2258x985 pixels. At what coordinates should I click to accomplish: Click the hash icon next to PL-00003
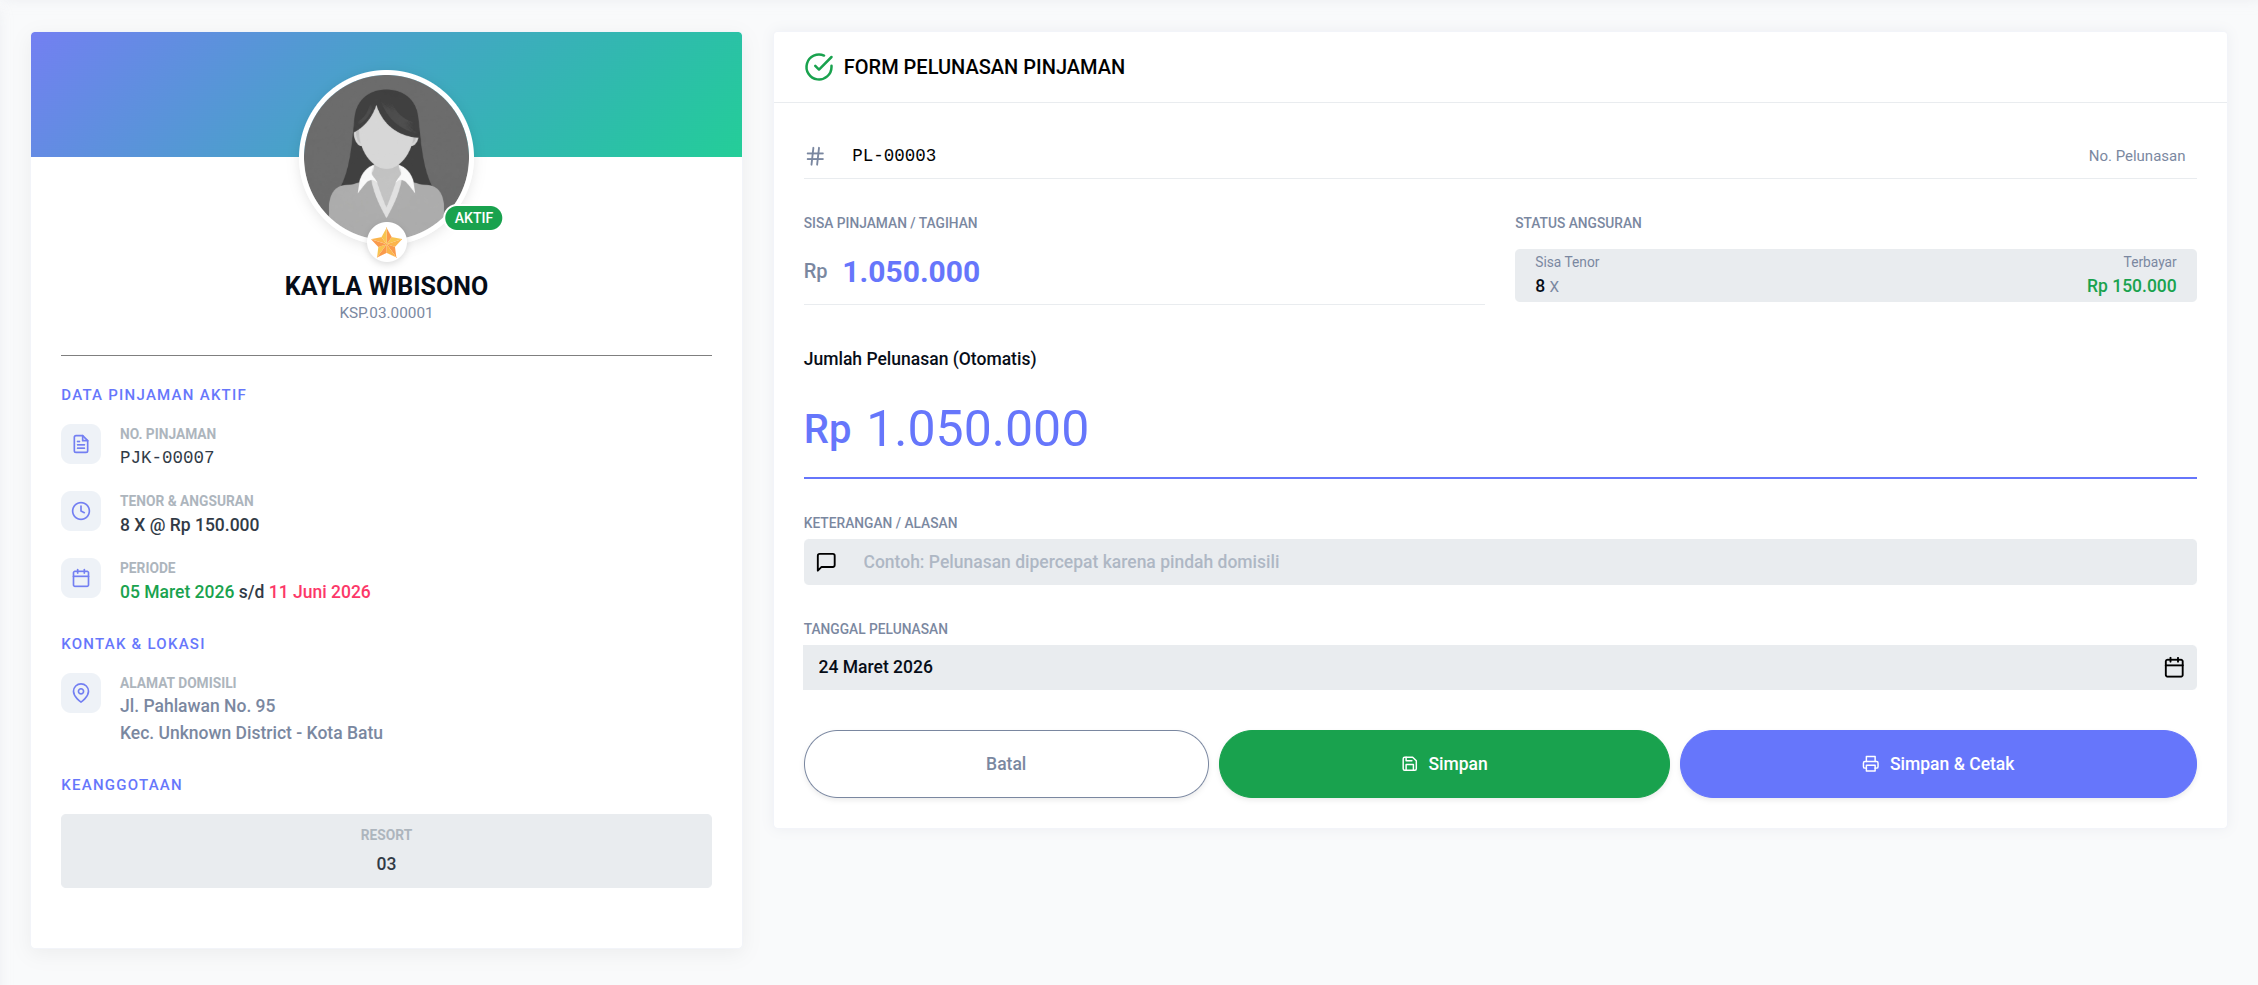tap(813, 155)
